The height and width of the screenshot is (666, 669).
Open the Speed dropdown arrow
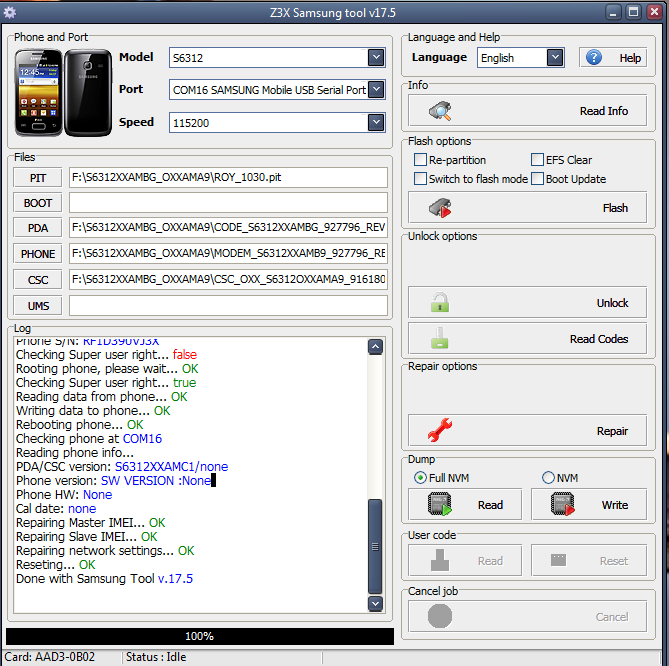376,122
